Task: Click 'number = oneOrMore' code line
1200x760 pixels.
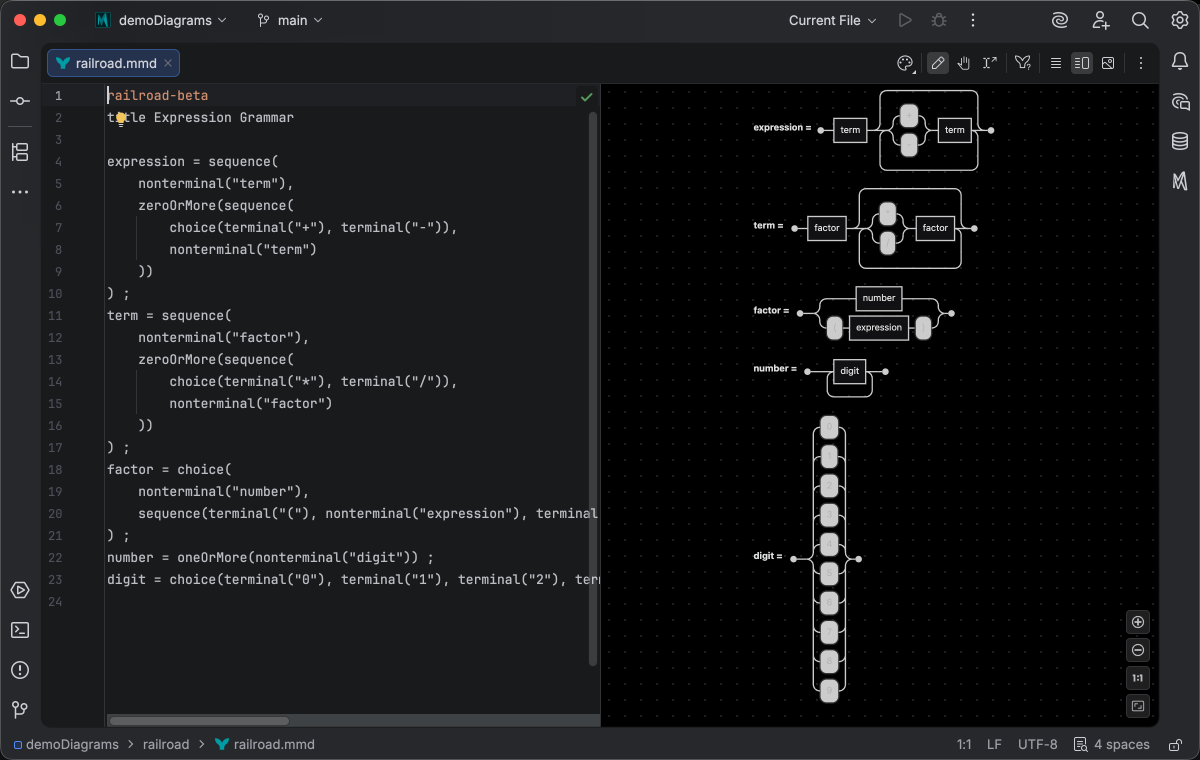Action: [x=271, y=558]
